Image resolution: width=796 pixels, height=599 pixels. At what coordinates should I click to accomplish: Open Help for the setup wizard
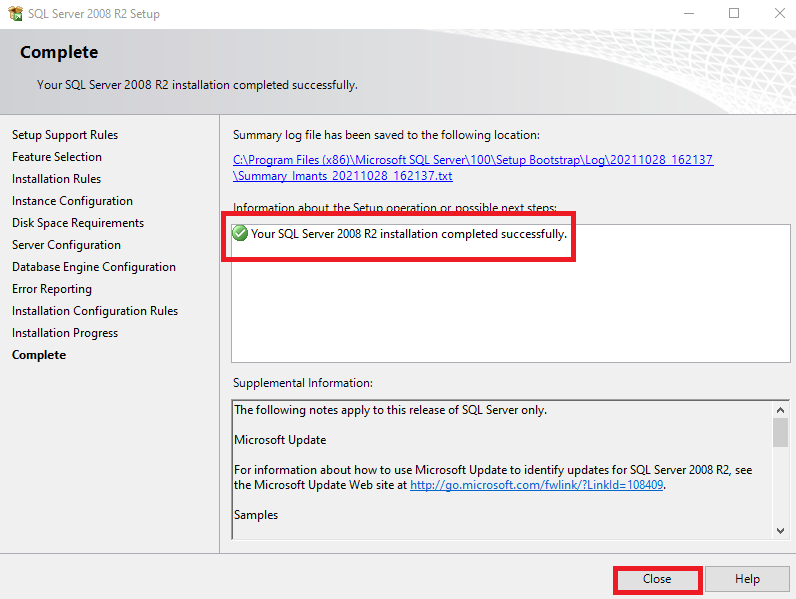(x=747, y=579)
